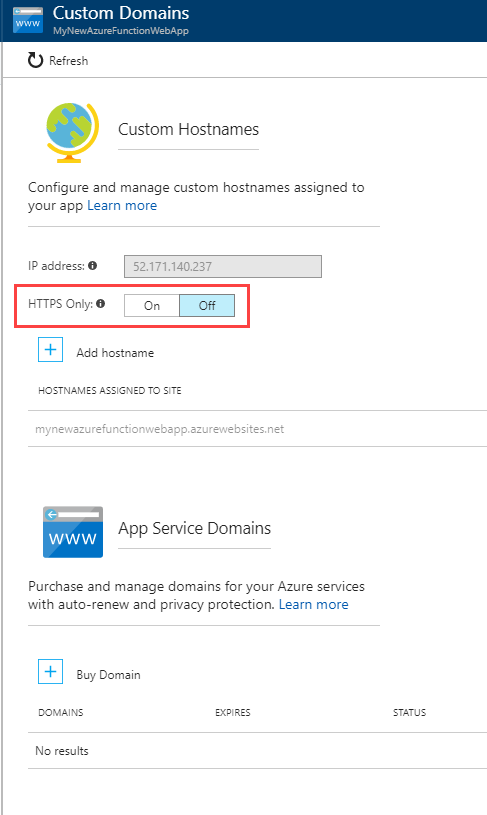Click the DOMAINS column header

click(61, 713)
